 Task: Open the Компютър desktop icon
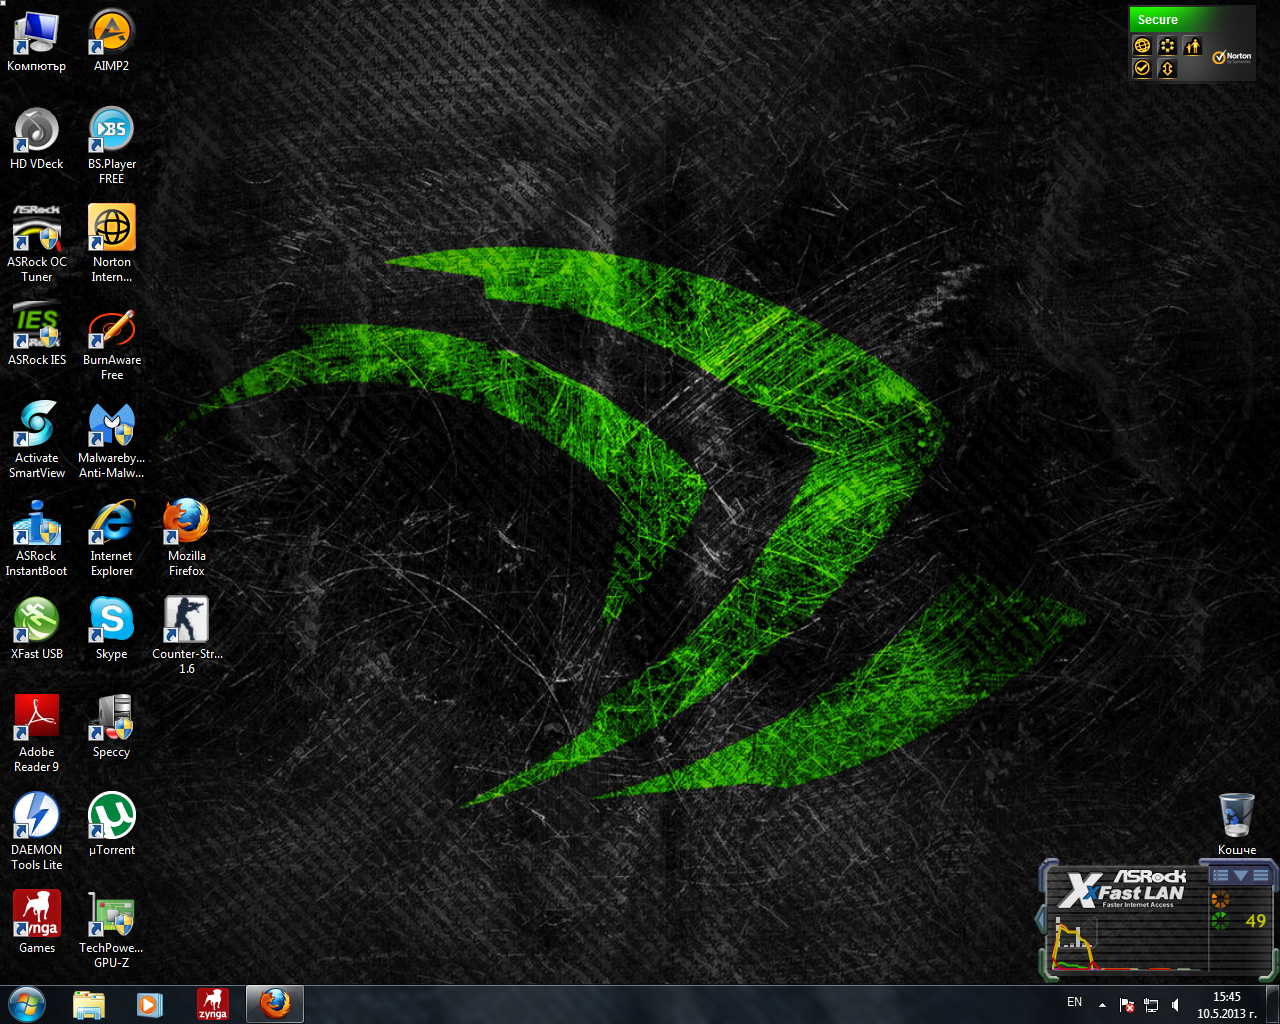coord(36,41)
